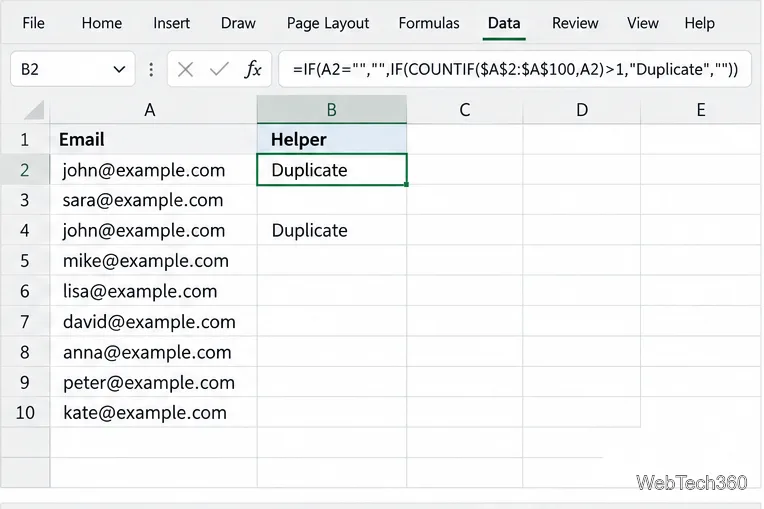
Task: Click the fill handle of cell B2
Action: (406, 185)
